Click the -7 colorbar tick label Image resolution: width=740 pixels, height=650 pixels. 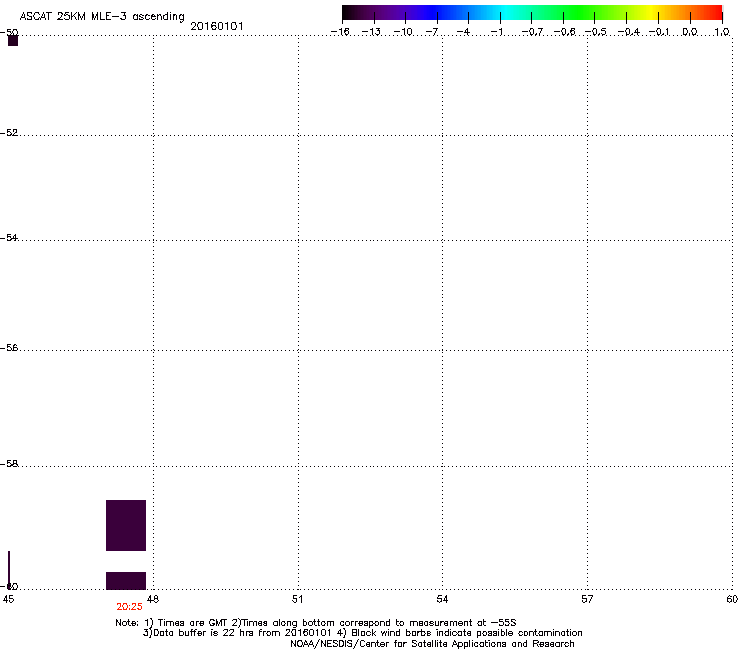tap(432, 32)
